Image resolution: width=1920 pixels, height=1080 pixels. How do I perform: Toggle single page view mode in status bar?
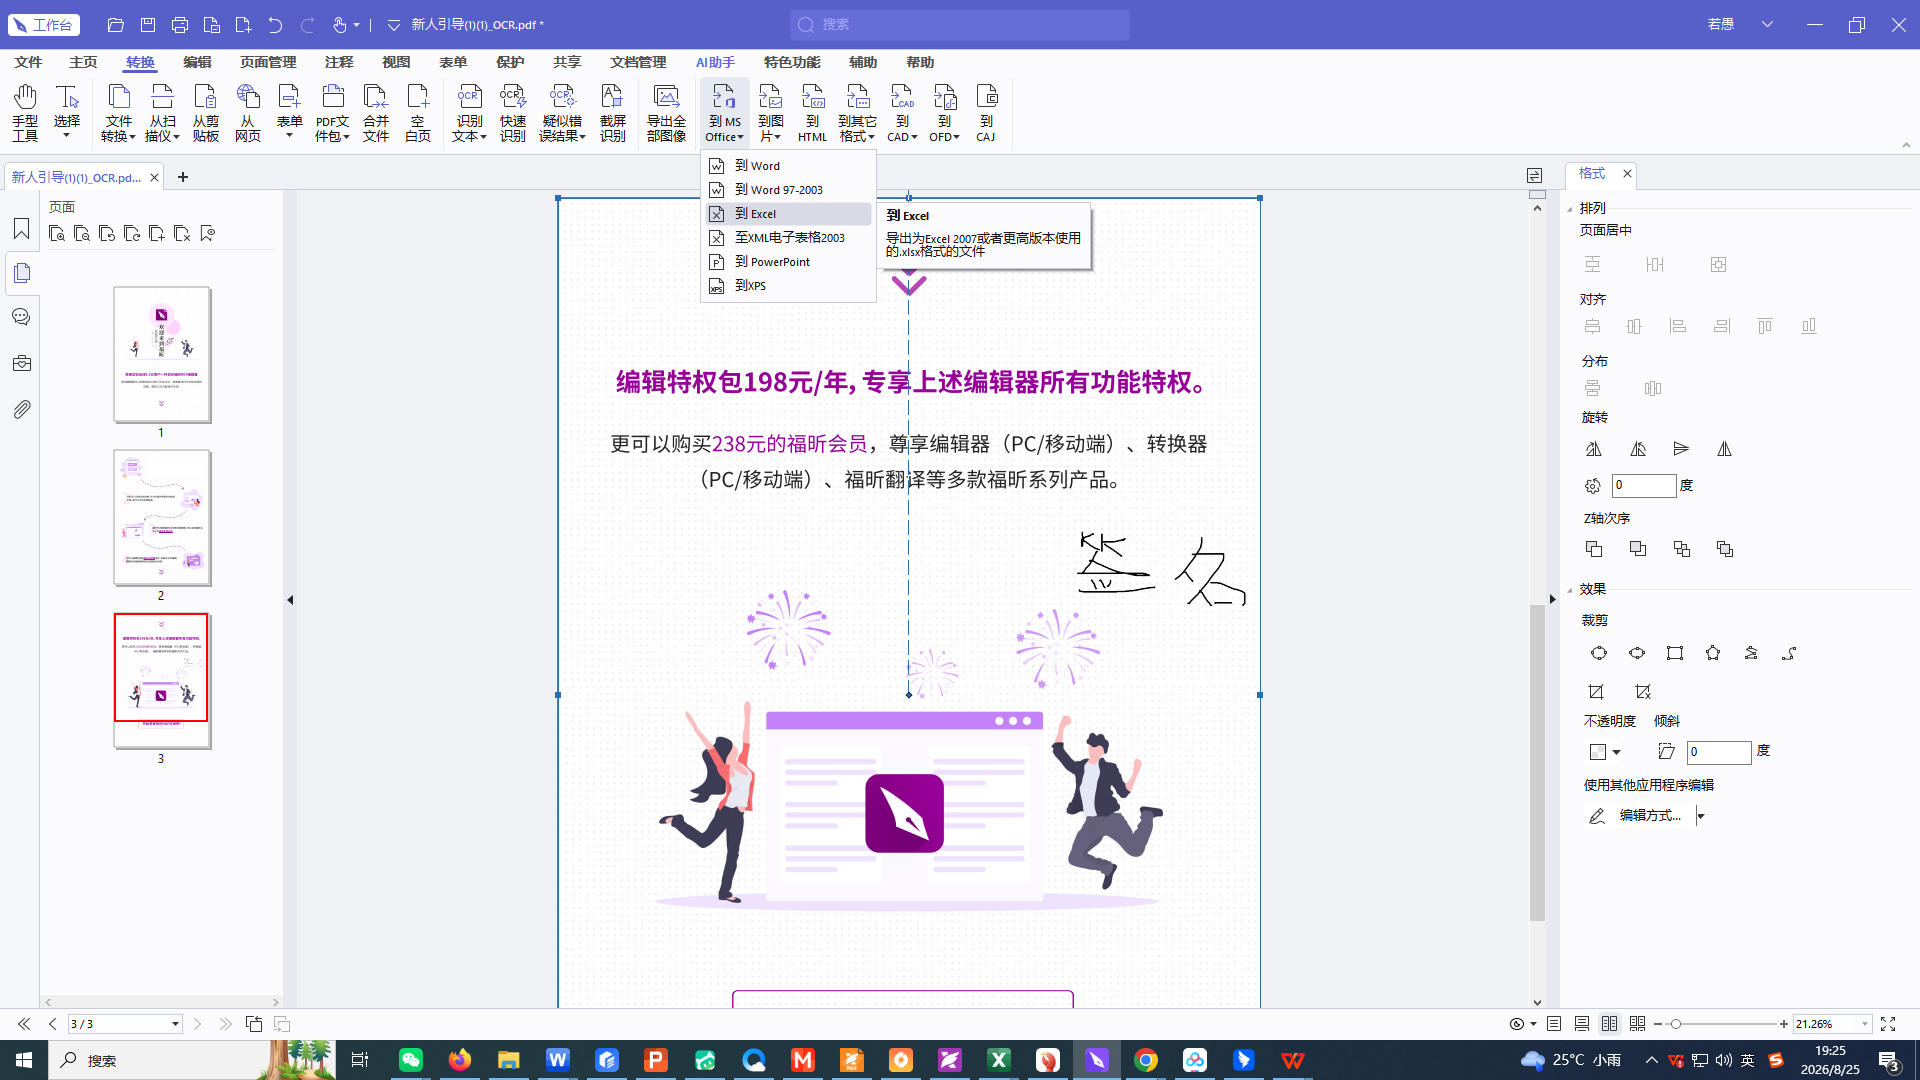click(x=1554, y=1024)
